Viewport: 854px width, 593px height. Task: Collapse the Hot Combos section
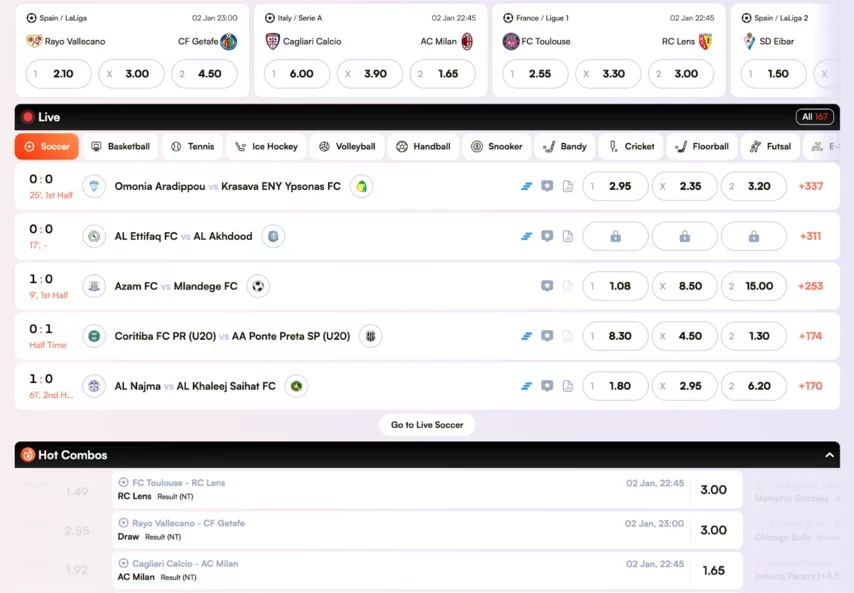pos(829,455)
